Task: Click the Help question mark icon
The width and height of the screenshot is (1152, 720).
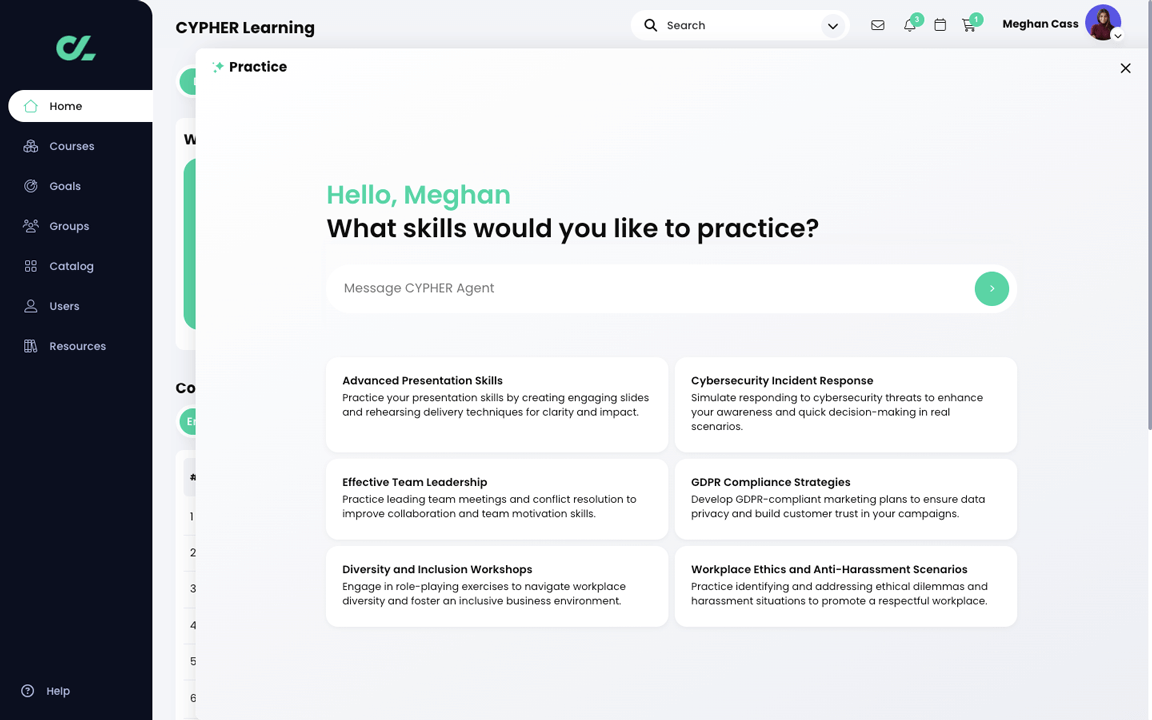Action: [28, 691]
